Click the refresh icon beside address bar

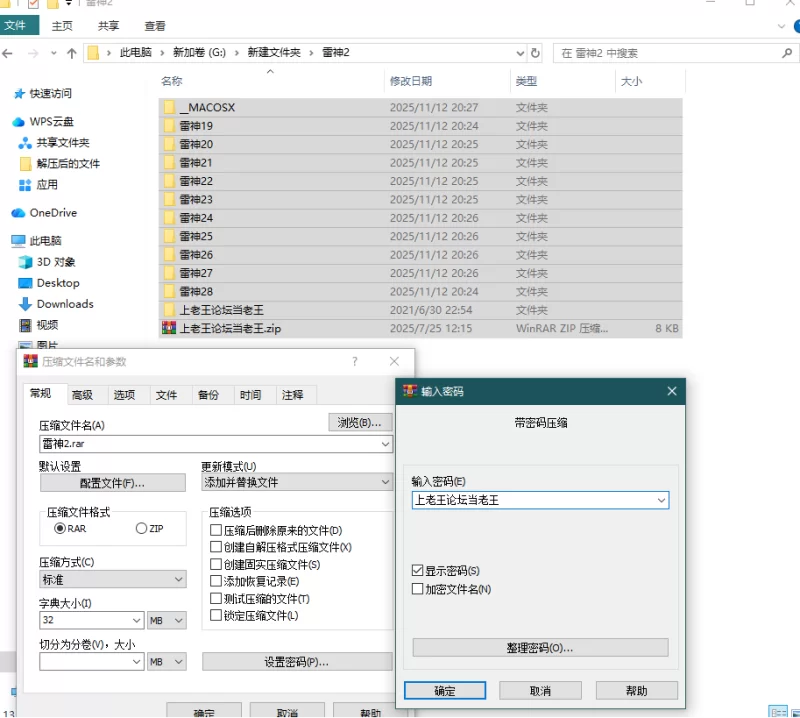pyautogui.click(x=536, y=53)
